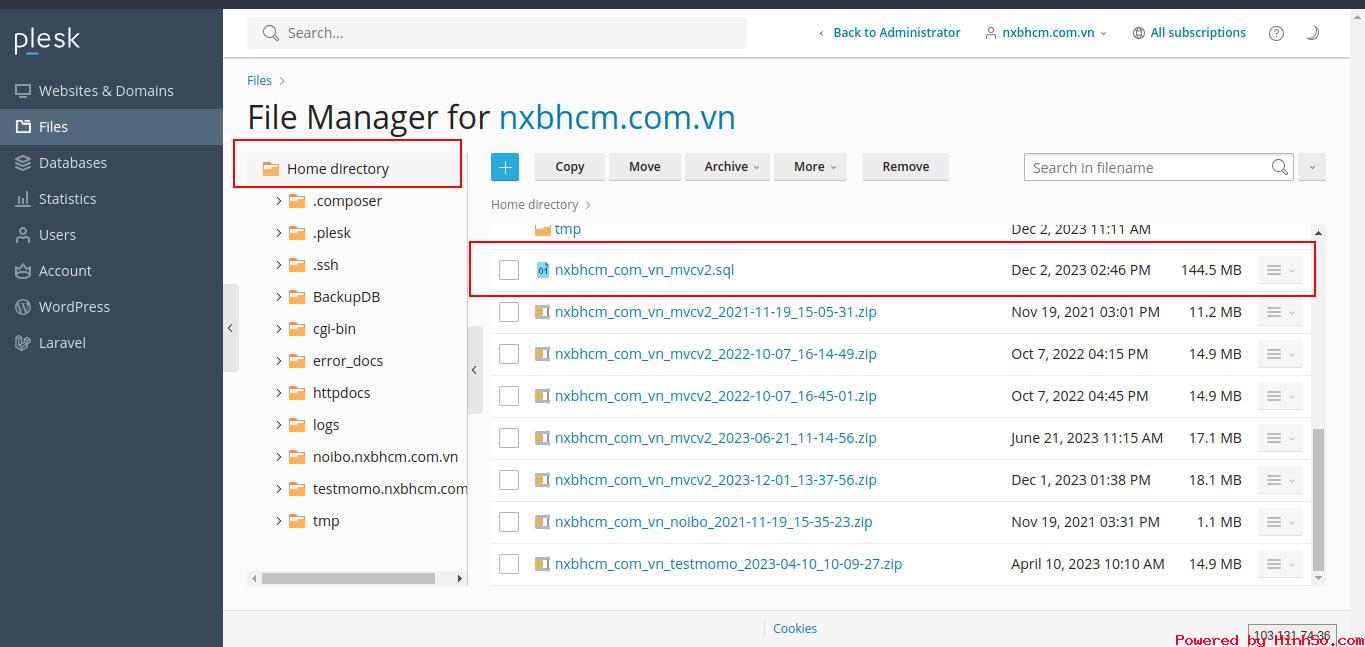
Task: Select Home directory in folder tree
Action: 337,169
